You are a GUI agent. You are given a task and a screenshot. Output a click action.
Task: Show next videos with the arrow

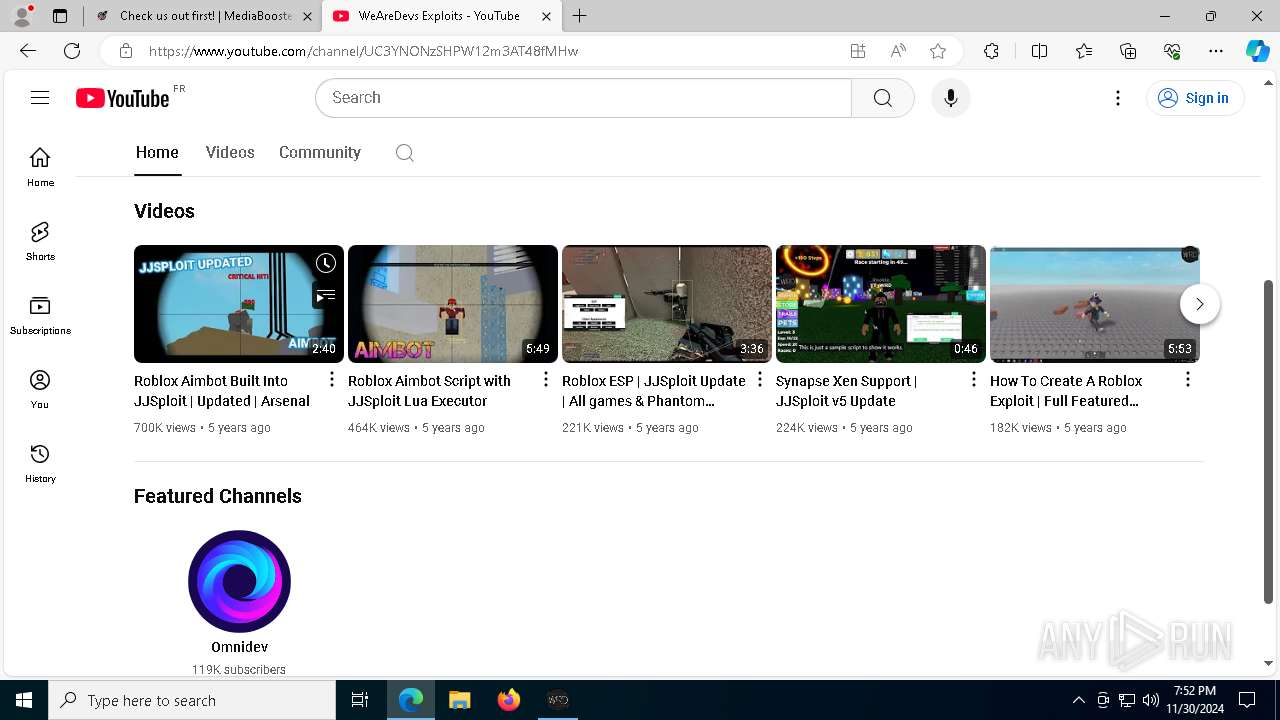tap(1199, 304)
